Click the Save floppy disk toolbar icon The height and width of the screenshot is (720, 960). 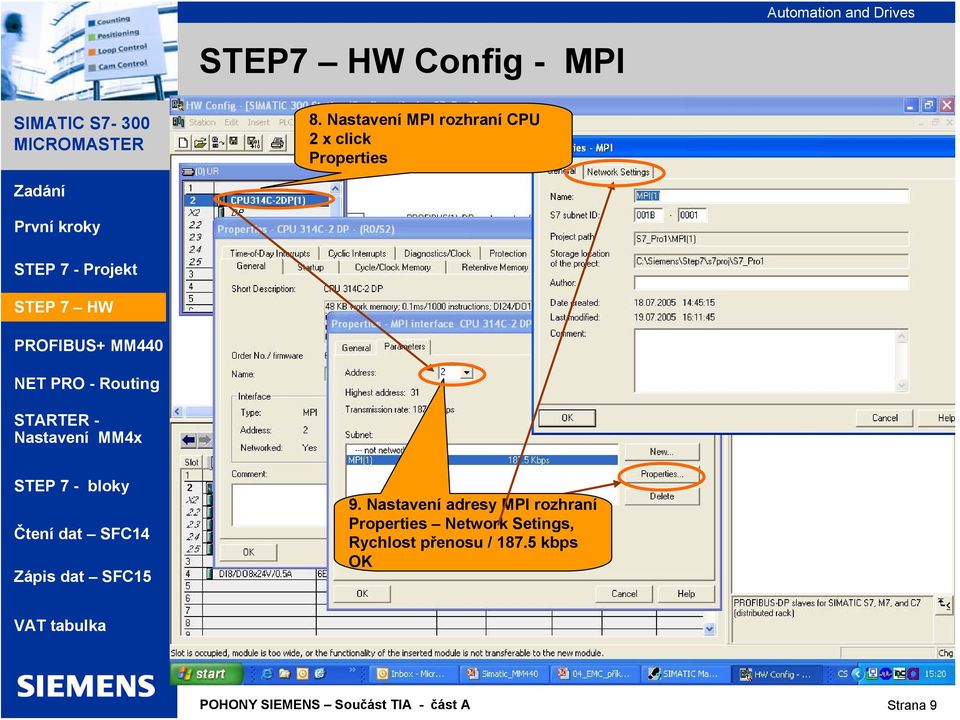coord(233,143)
